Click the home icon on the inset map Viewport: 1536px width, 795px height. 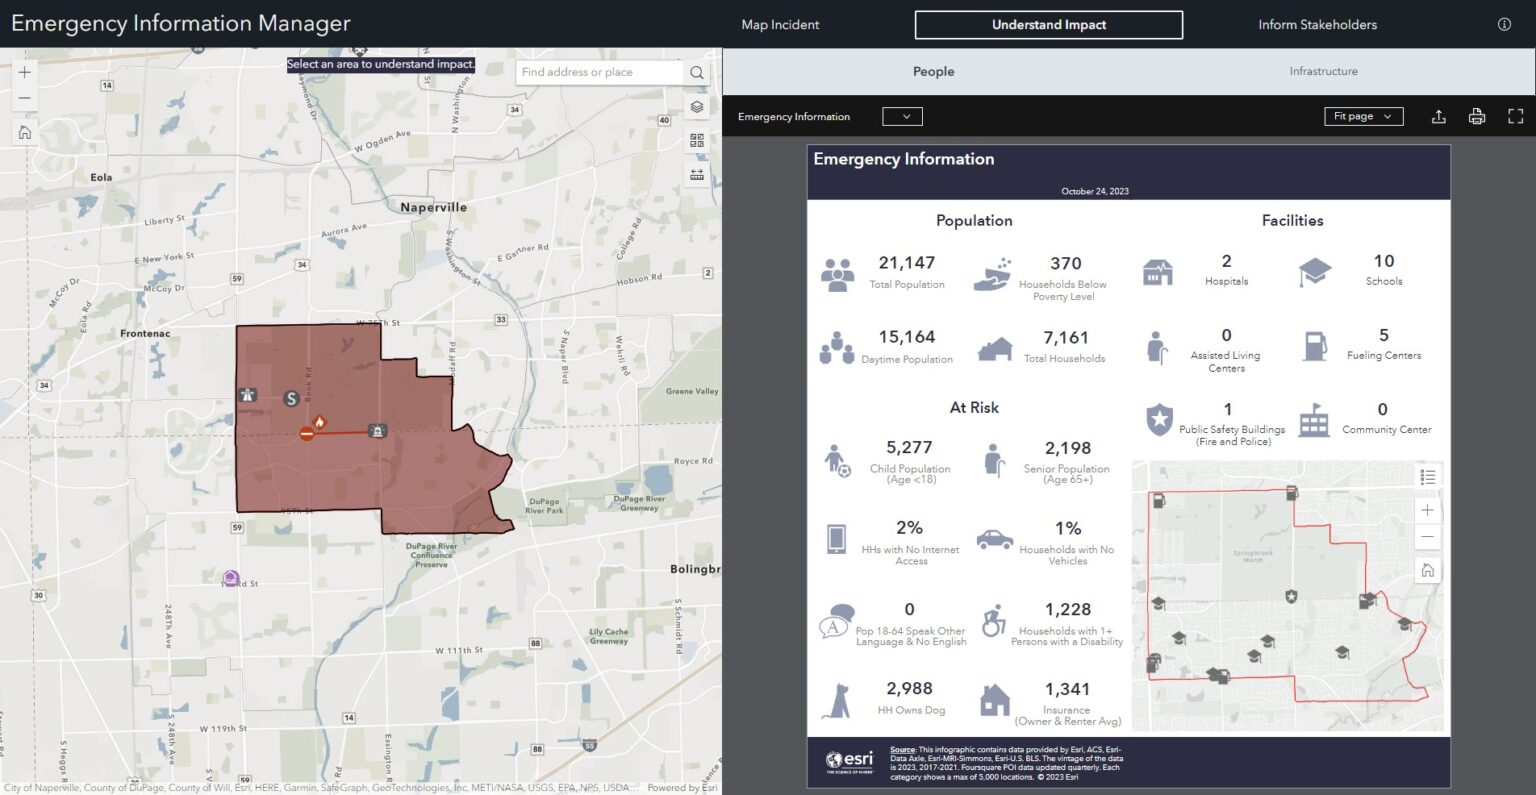1427,570
